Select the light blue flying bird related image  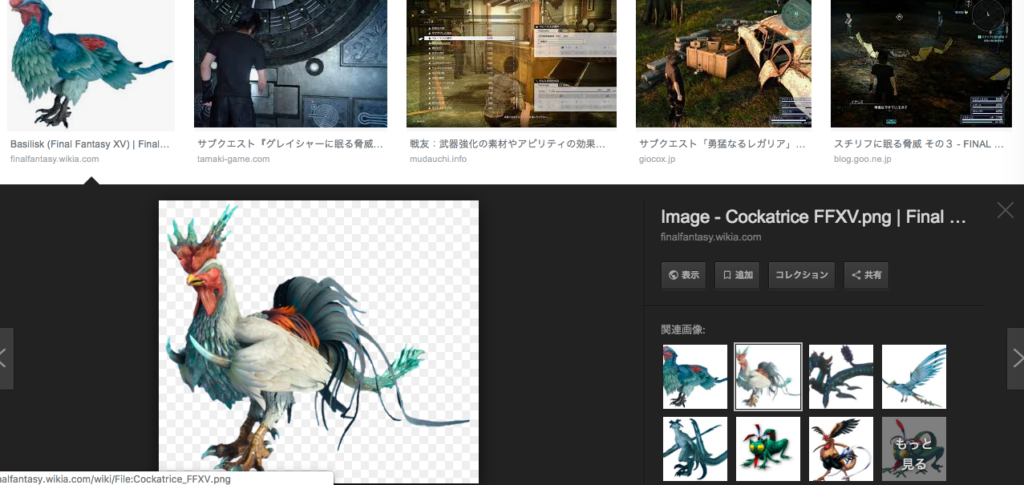coord(914,377)
